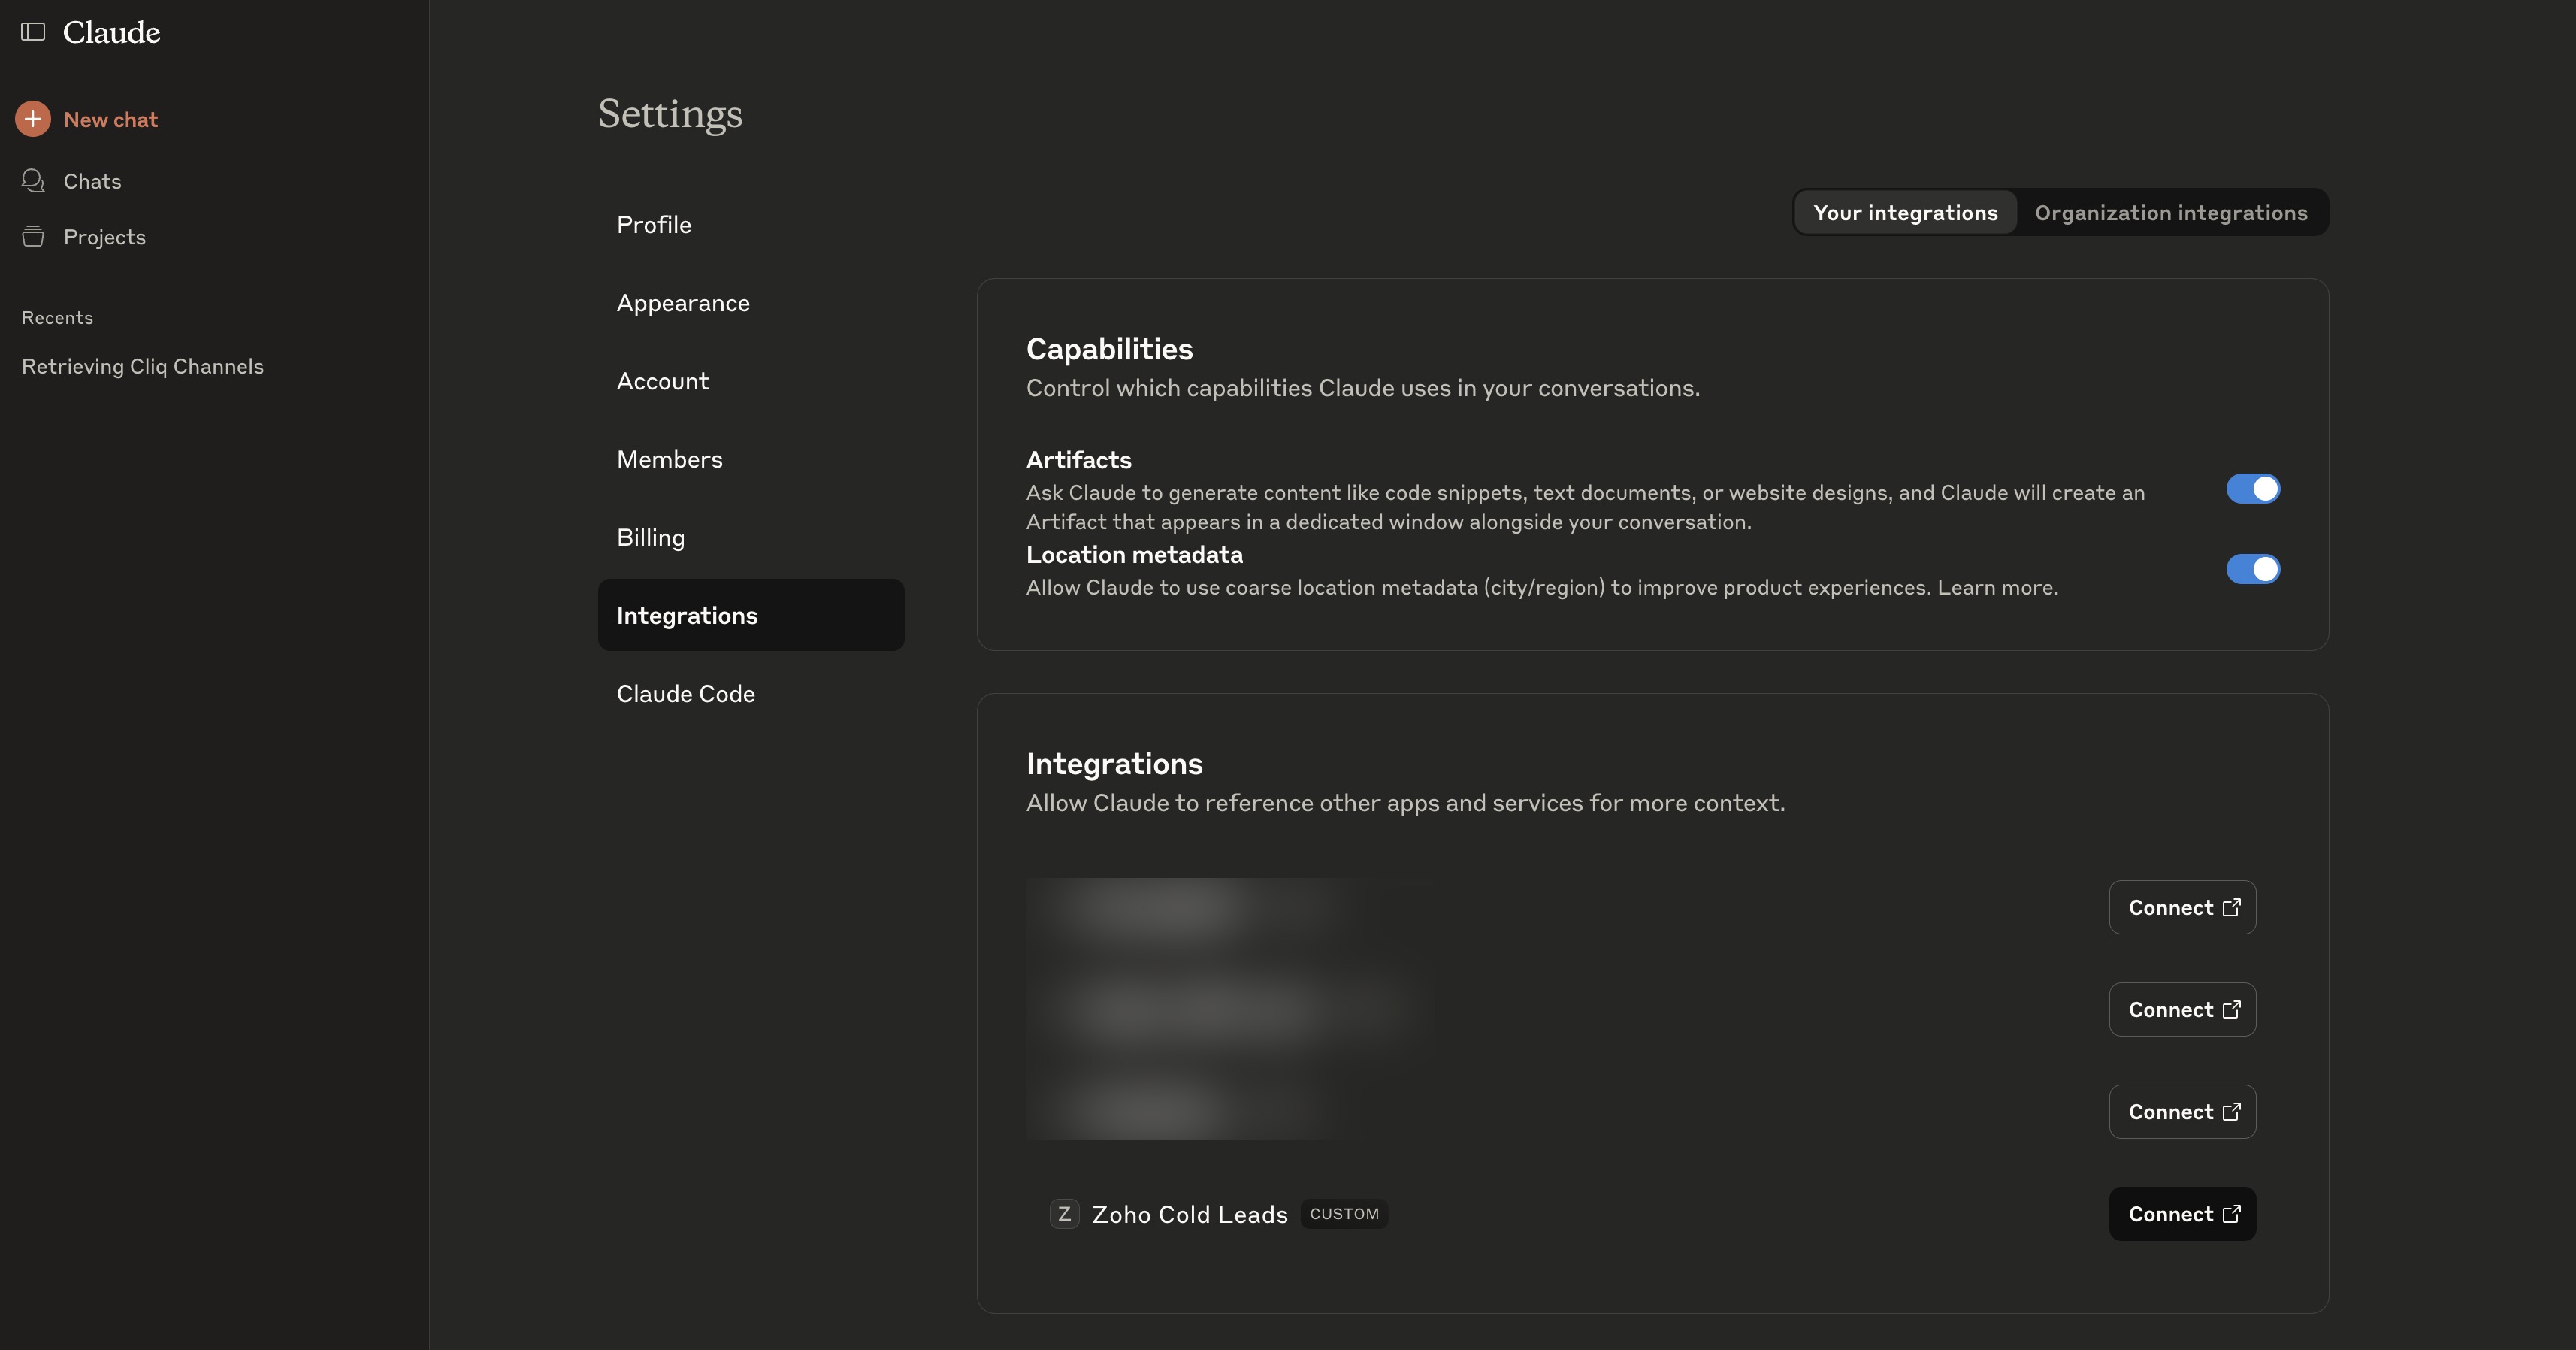This screenshot has height=1350, width=2576.
Task: Click the orange New chat plus icon
Action: pos(33,119)
